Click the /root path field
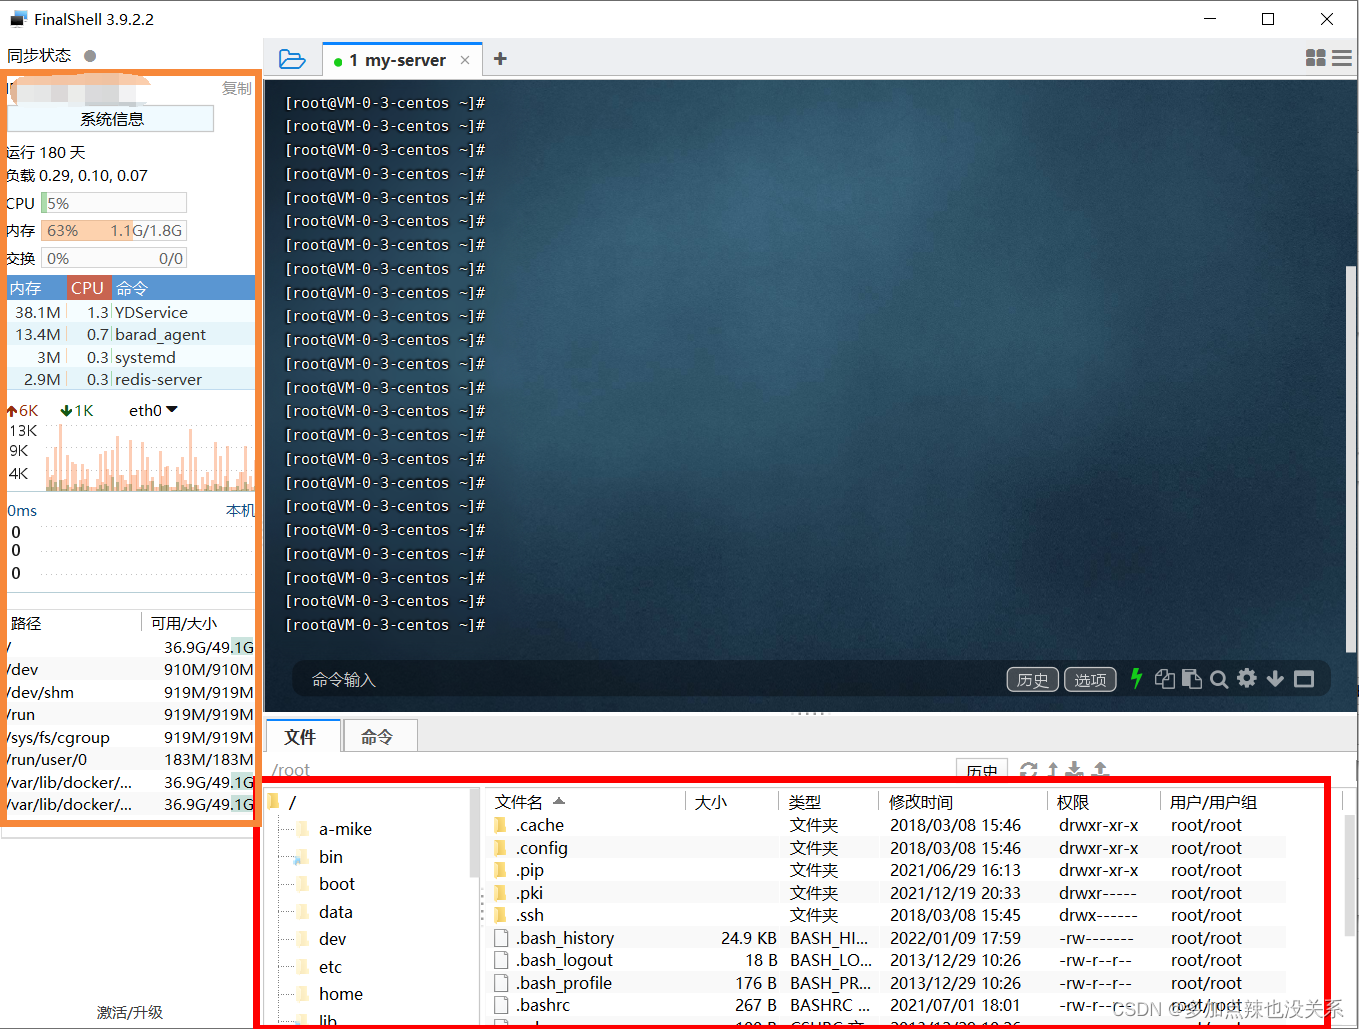The height and width of the screenshot is (1029, 1359). click(610, 770)
